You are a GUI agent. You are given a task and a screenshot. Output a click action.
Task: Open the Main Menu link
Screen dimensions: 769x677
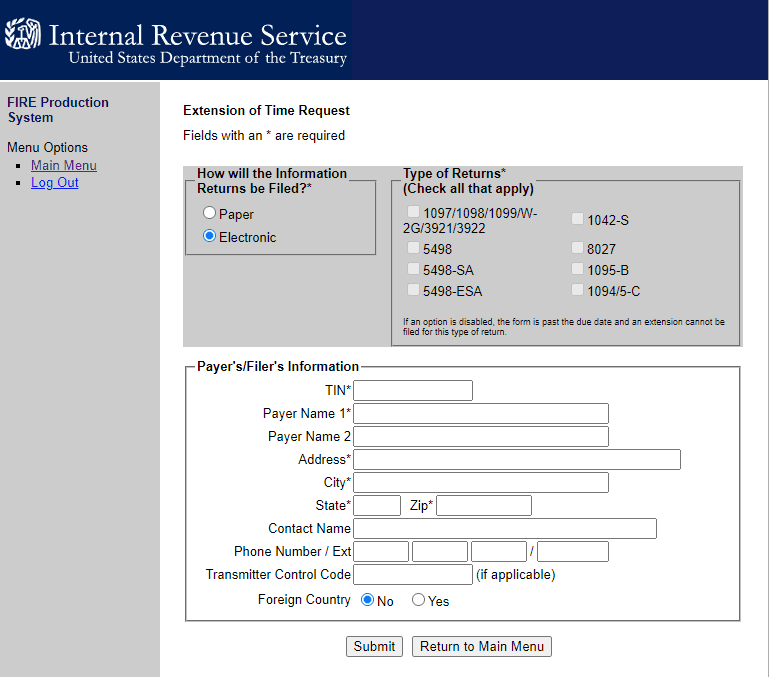point(64,165)
